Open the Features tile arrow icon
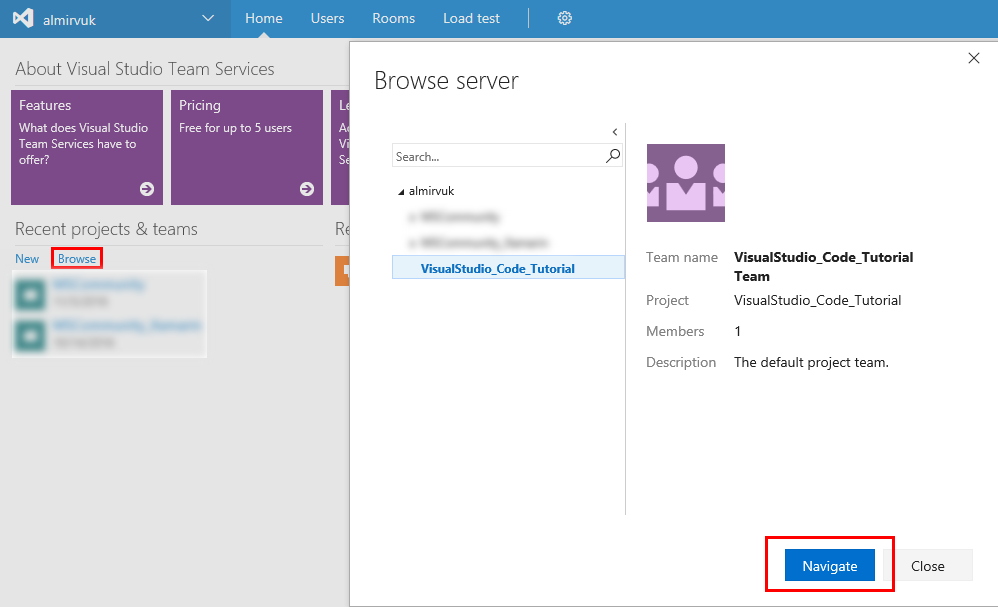 [147, 189]
